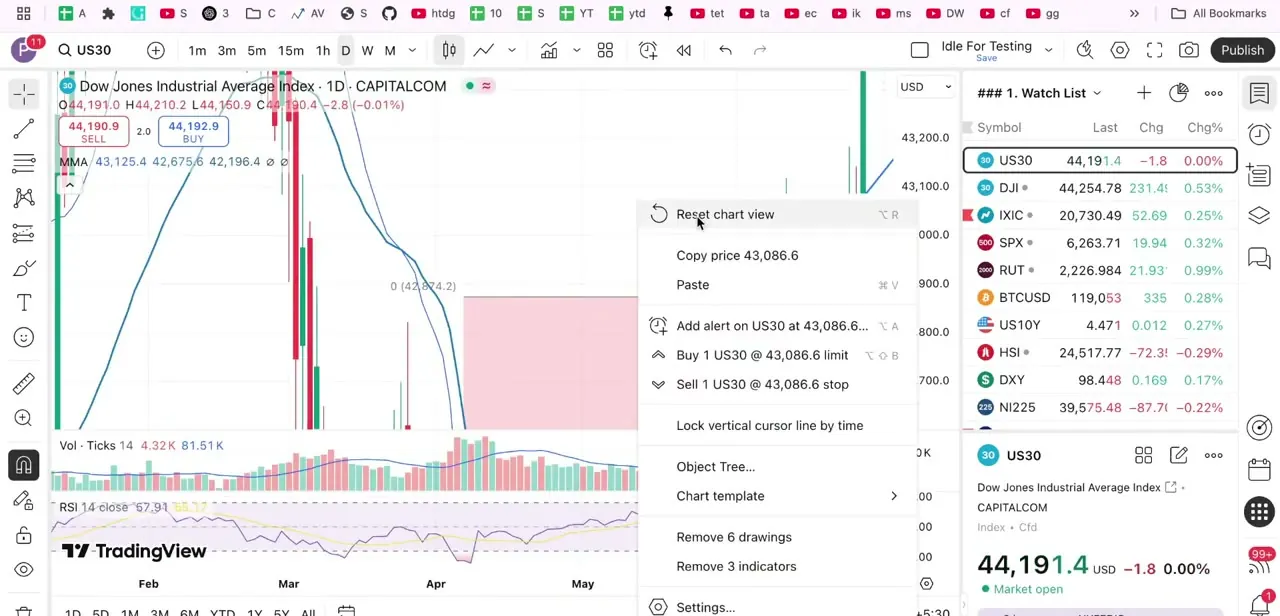This screenshot has width=1280, height=616.
Task: Switch to the 15m timeframe
Action: coord(291,50)
